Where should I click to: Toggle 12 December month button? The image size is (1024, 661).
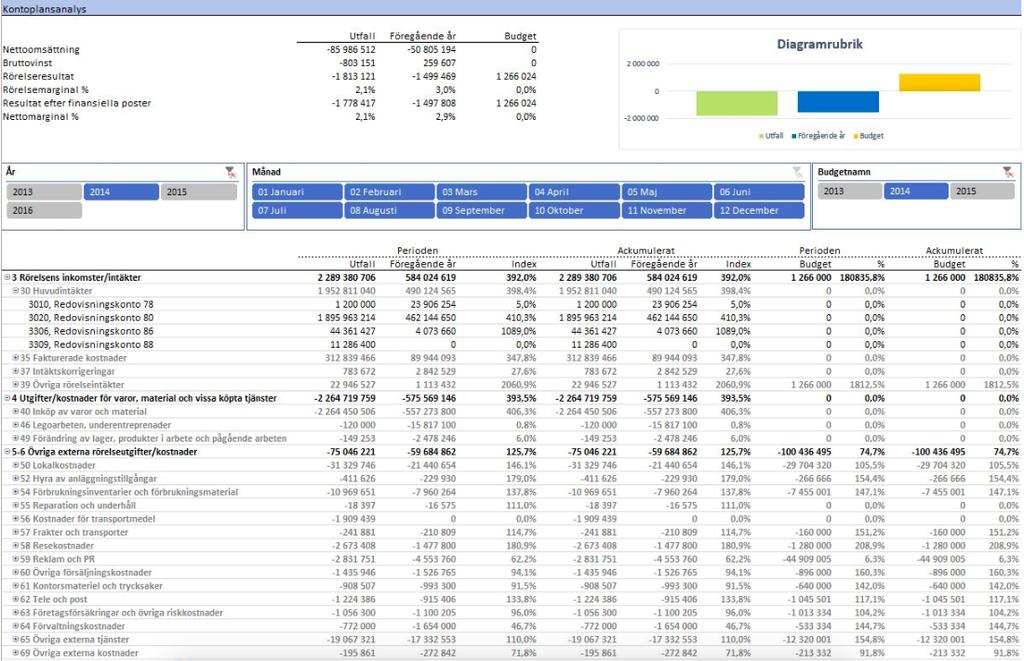[759, 210]
